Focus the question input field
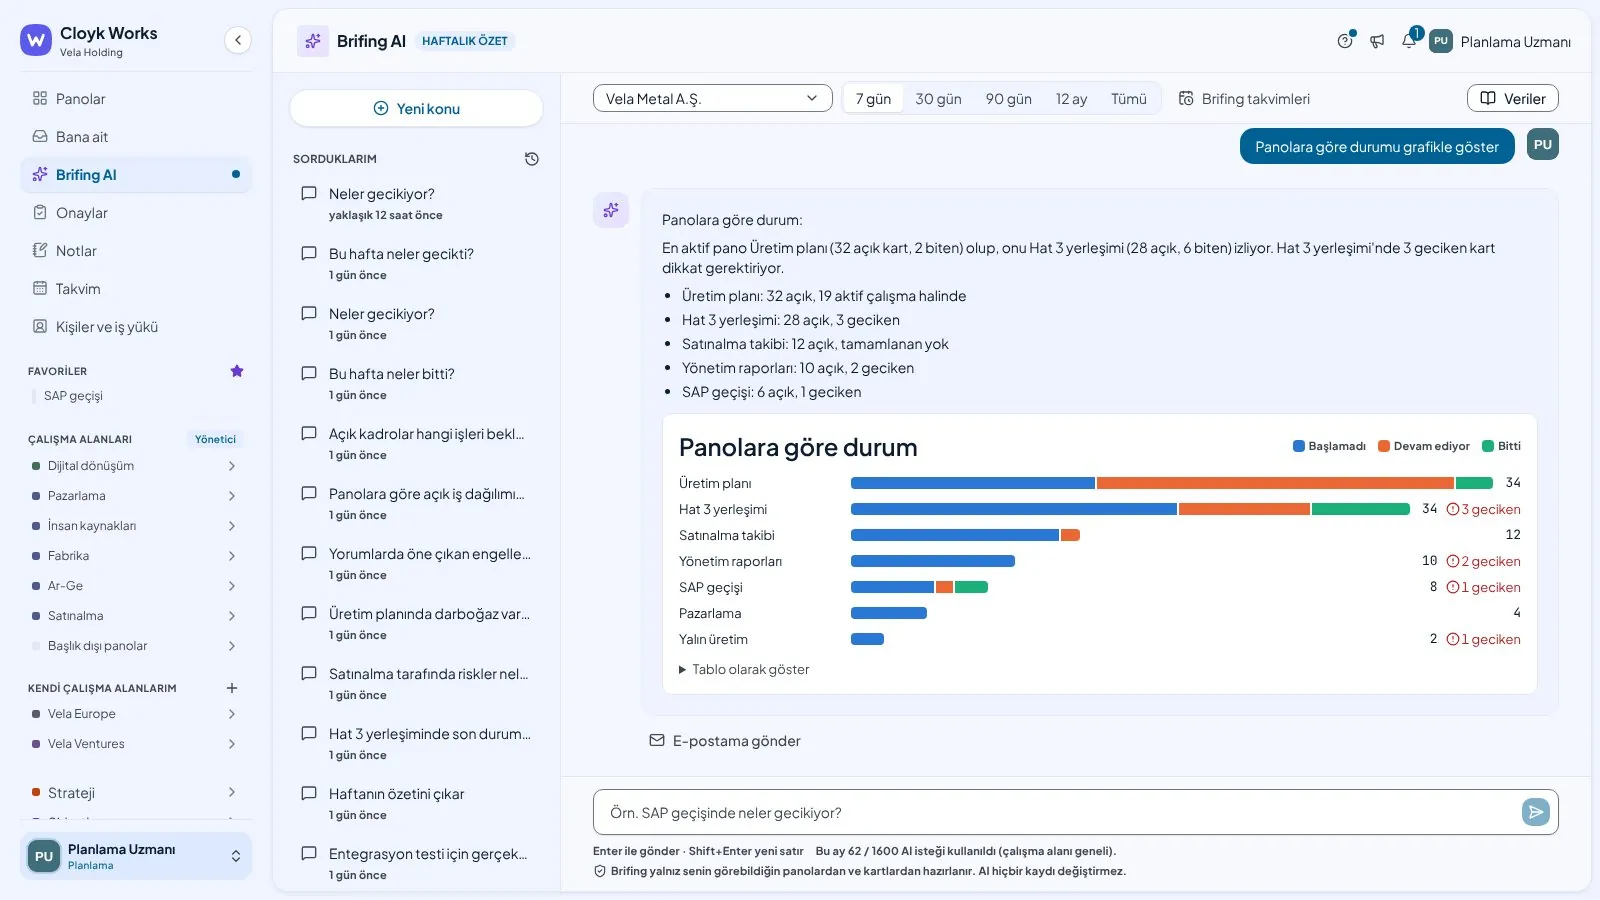 pos(1060,812)
